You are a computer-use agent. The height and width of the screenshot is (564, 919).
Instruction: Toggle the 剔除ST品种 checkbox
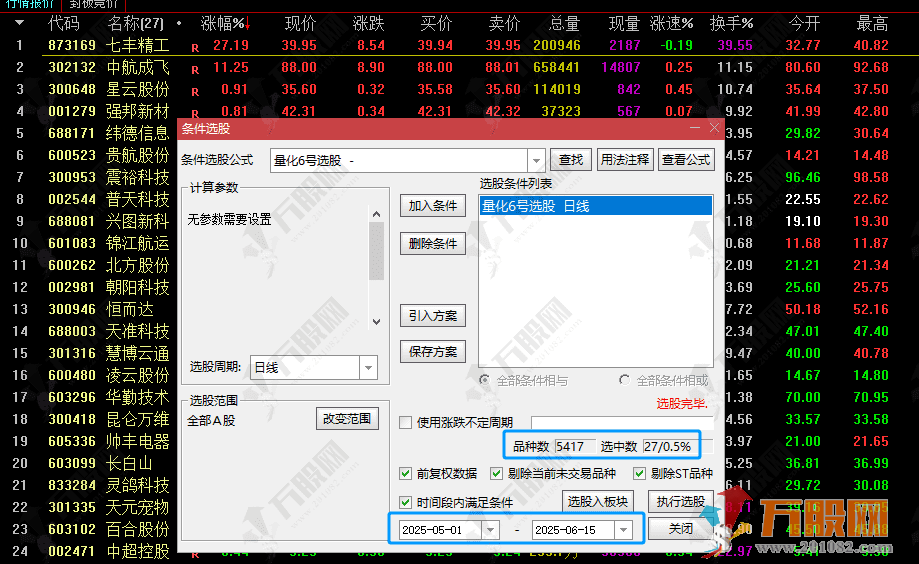pyautogui.click(x=639, y=473)
